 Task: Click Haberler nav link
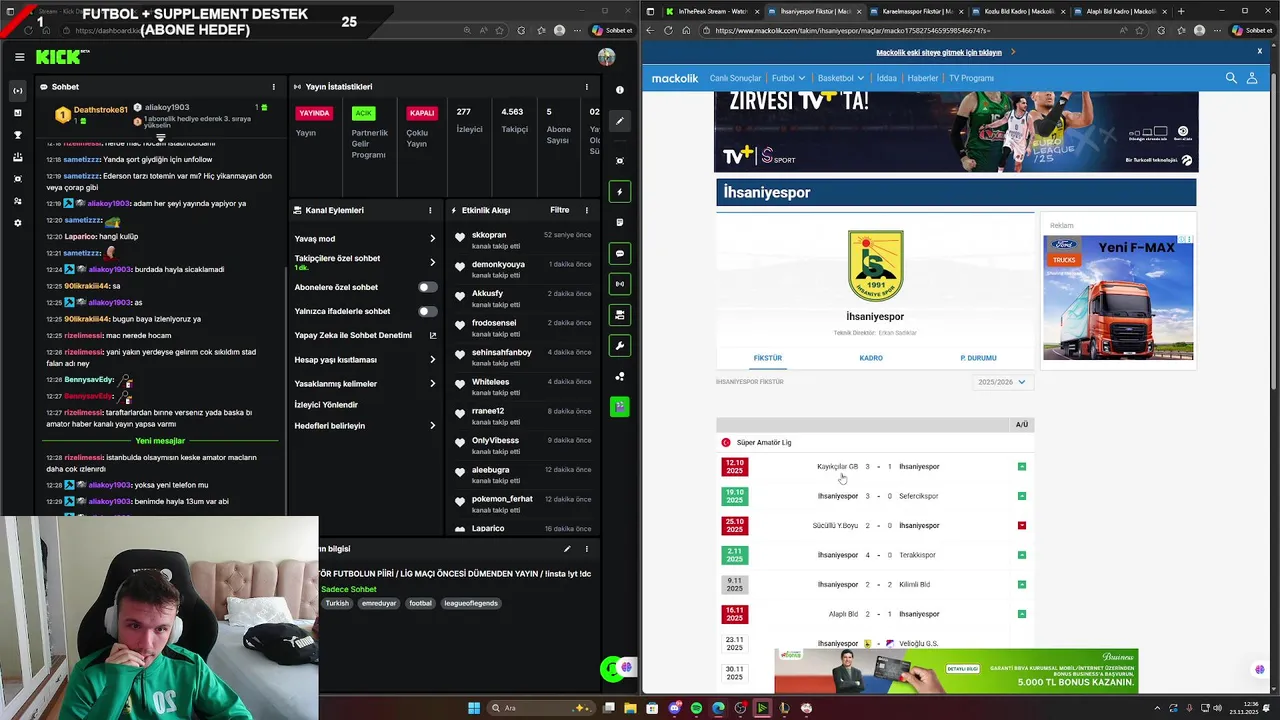pyautogui.click(x=923, y=78)
